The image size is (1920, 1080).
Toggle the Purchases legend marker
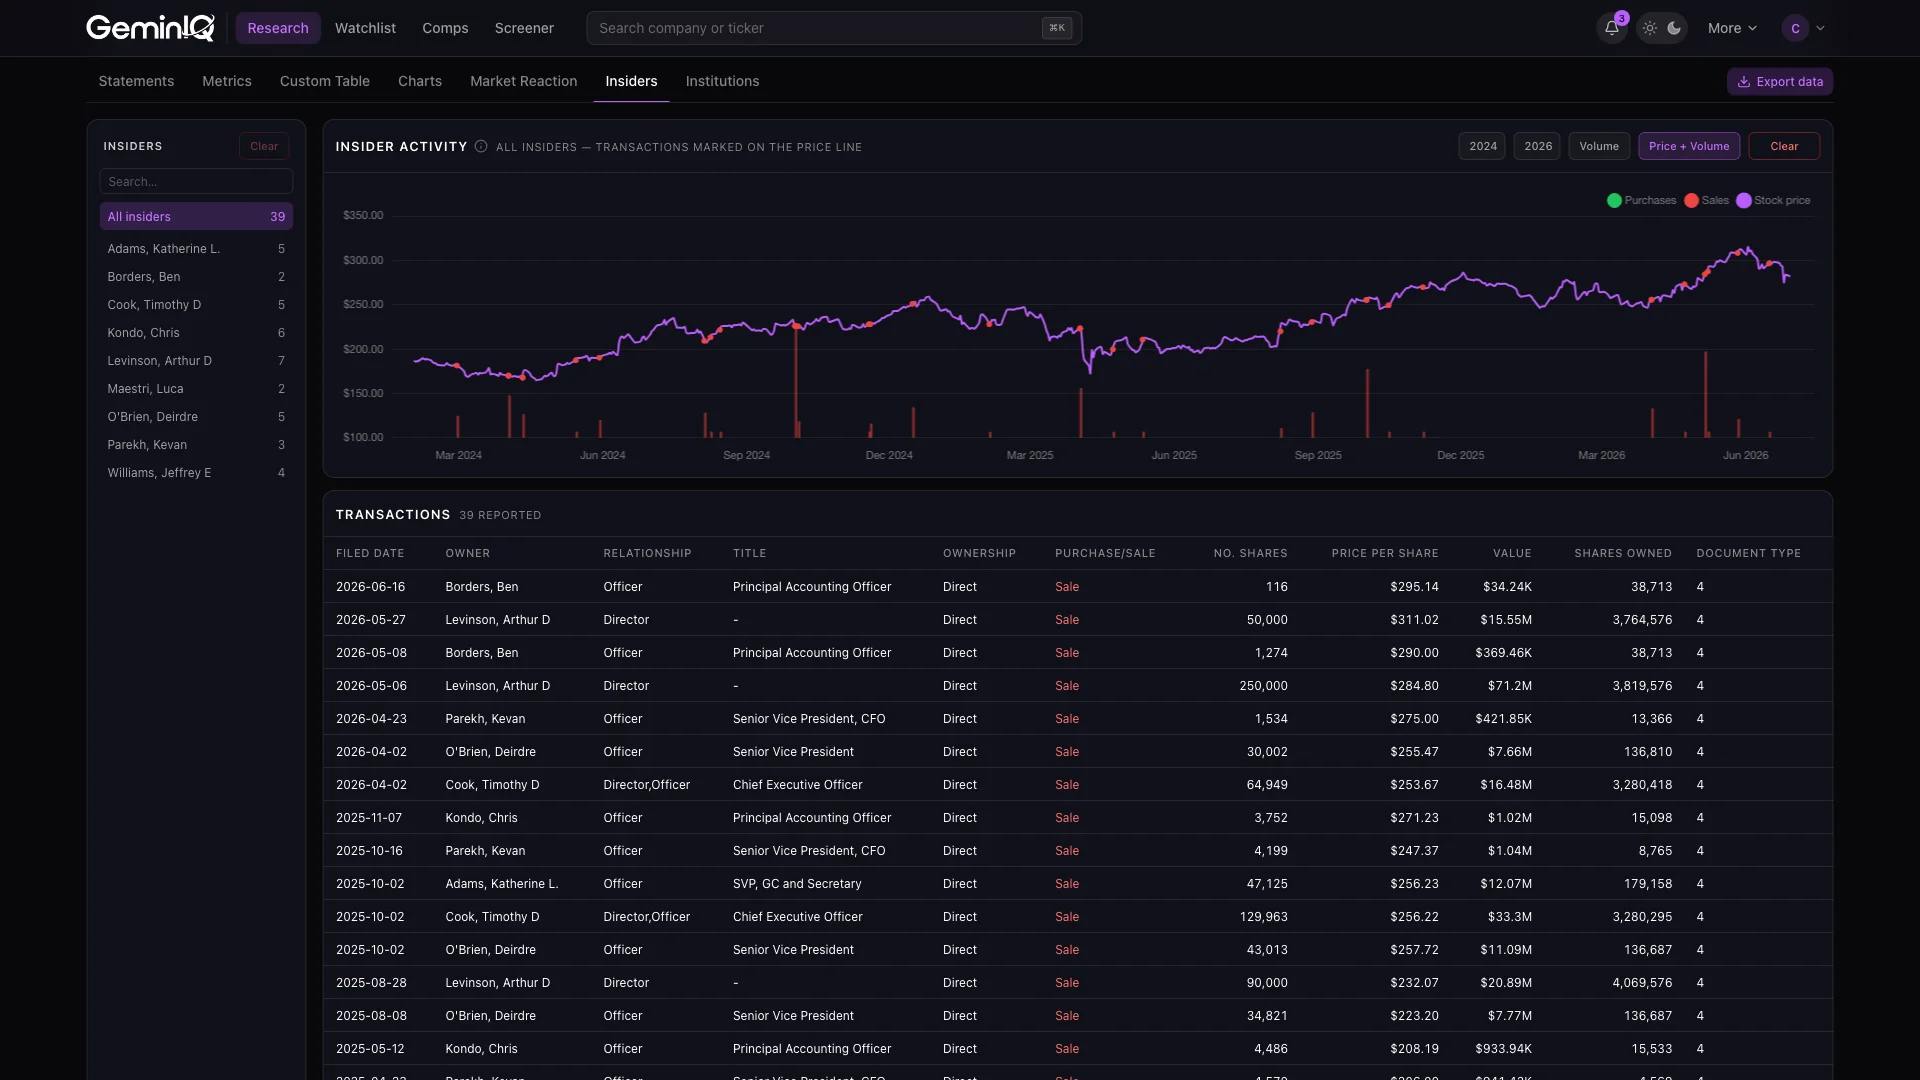1614,201
